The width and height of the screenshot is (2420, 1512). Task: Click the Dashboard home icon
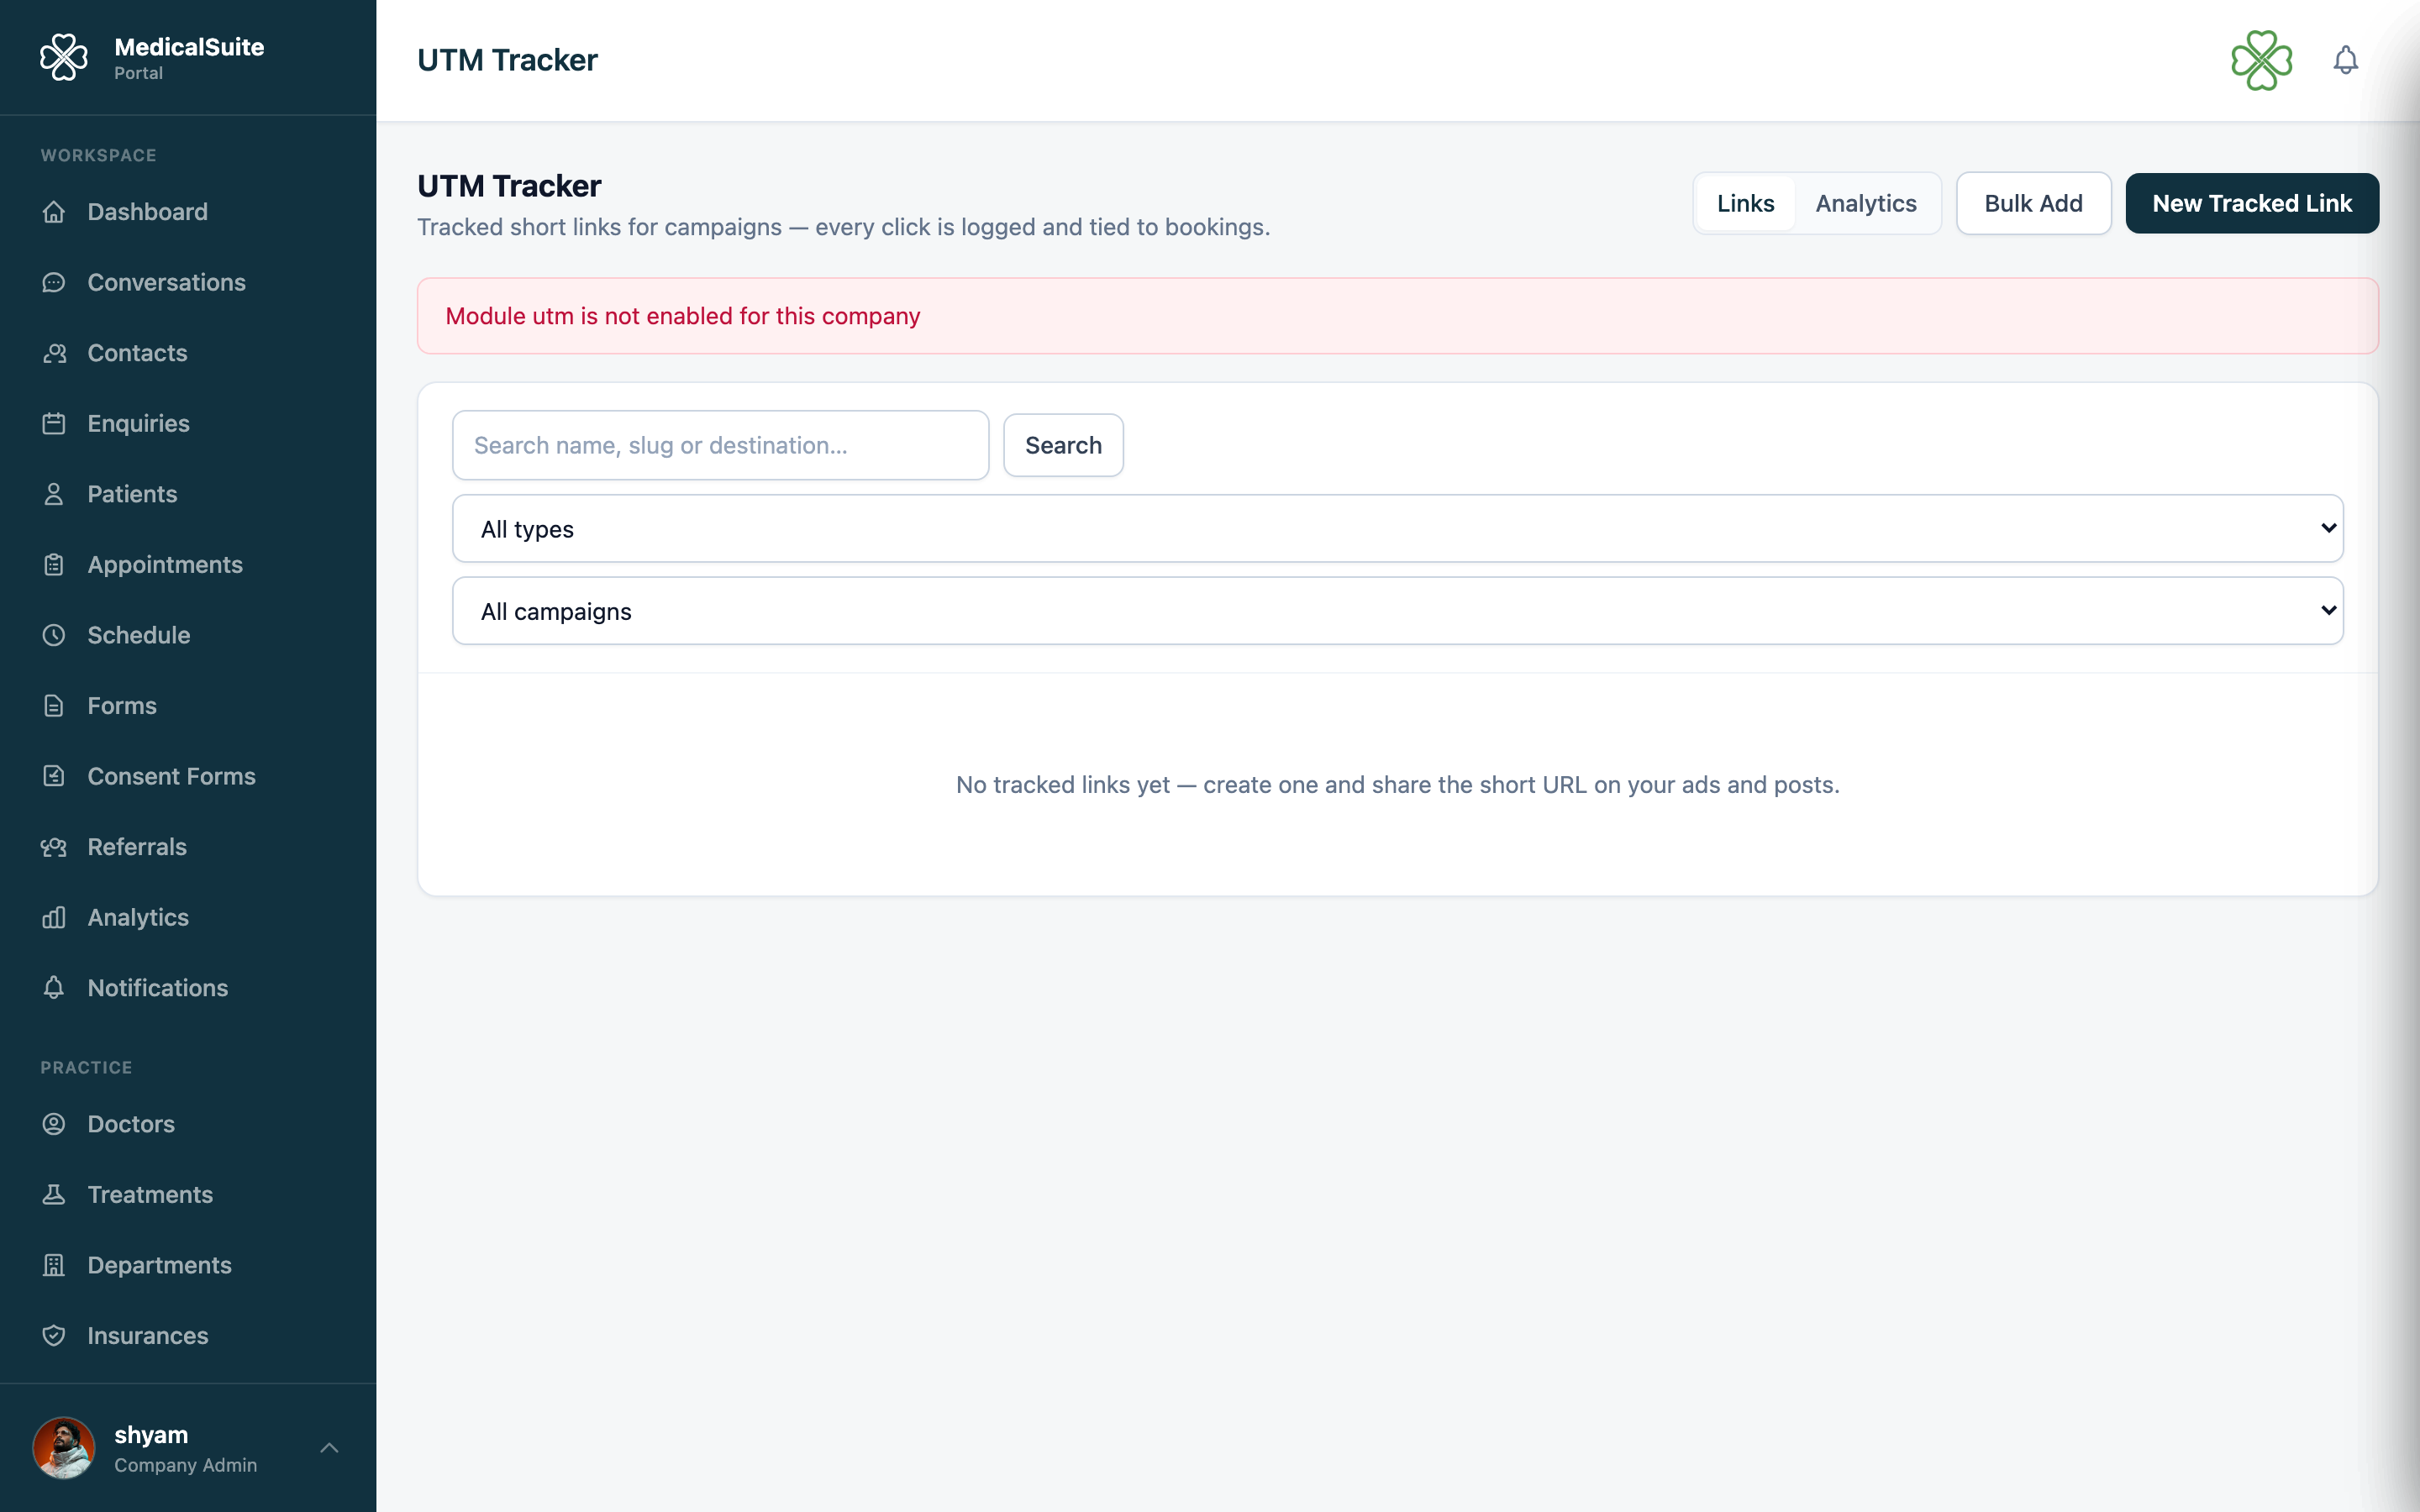click(x=54, y=212)
